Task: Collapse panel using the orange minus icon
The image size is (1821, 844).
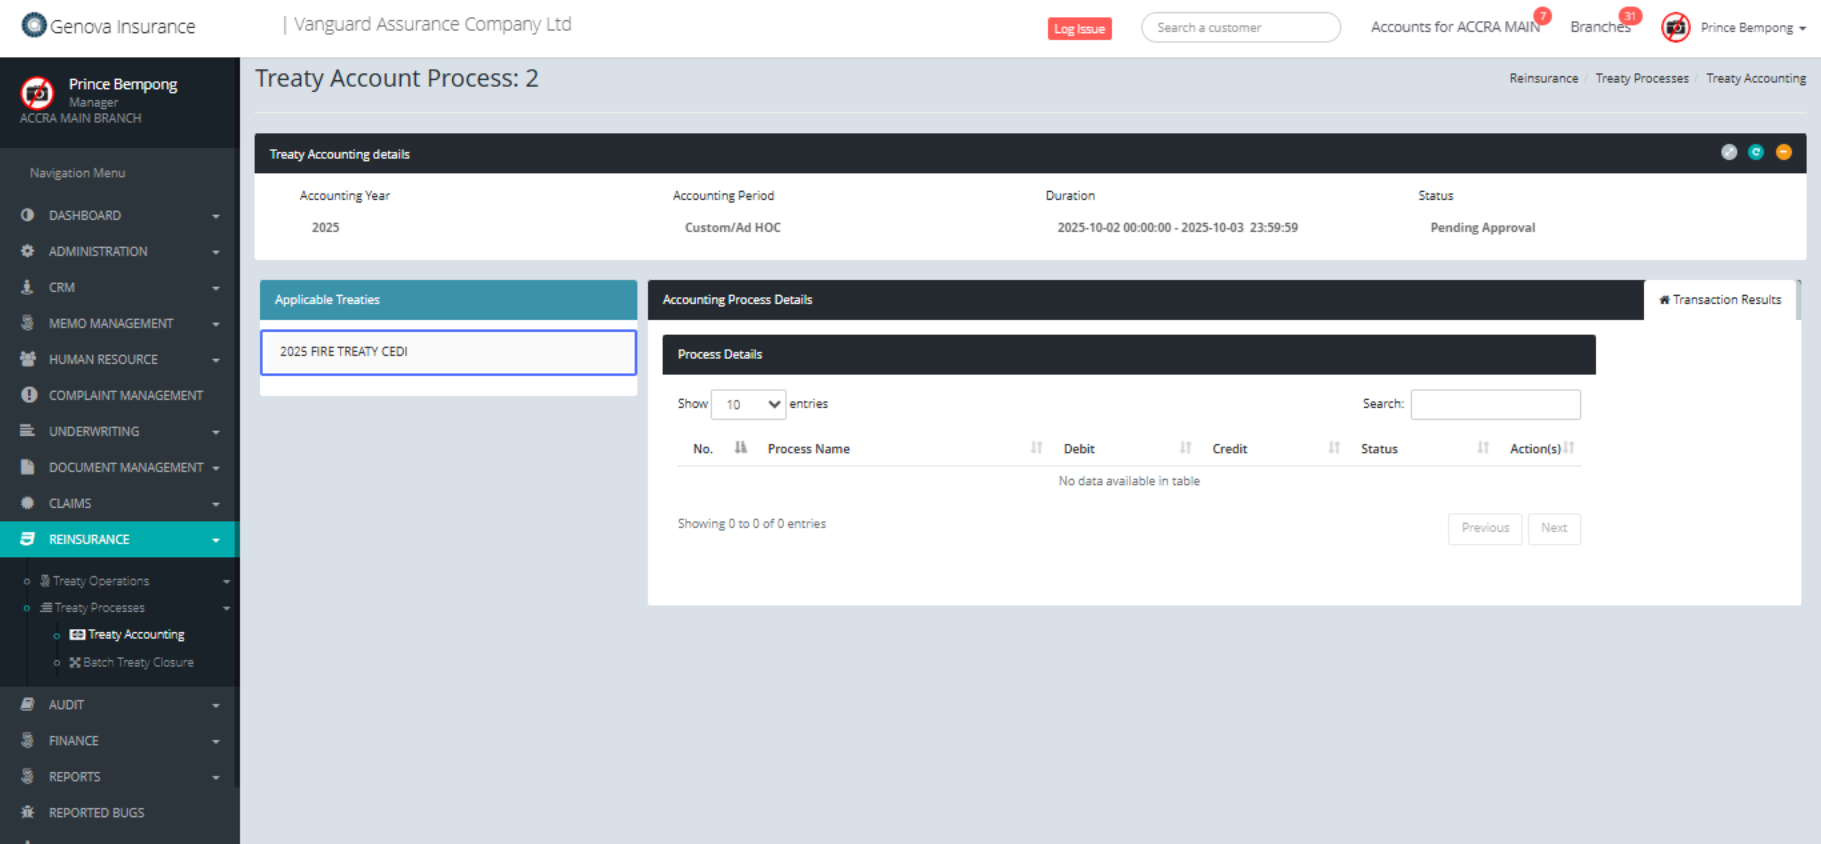Action: (x=1783, y=152)
